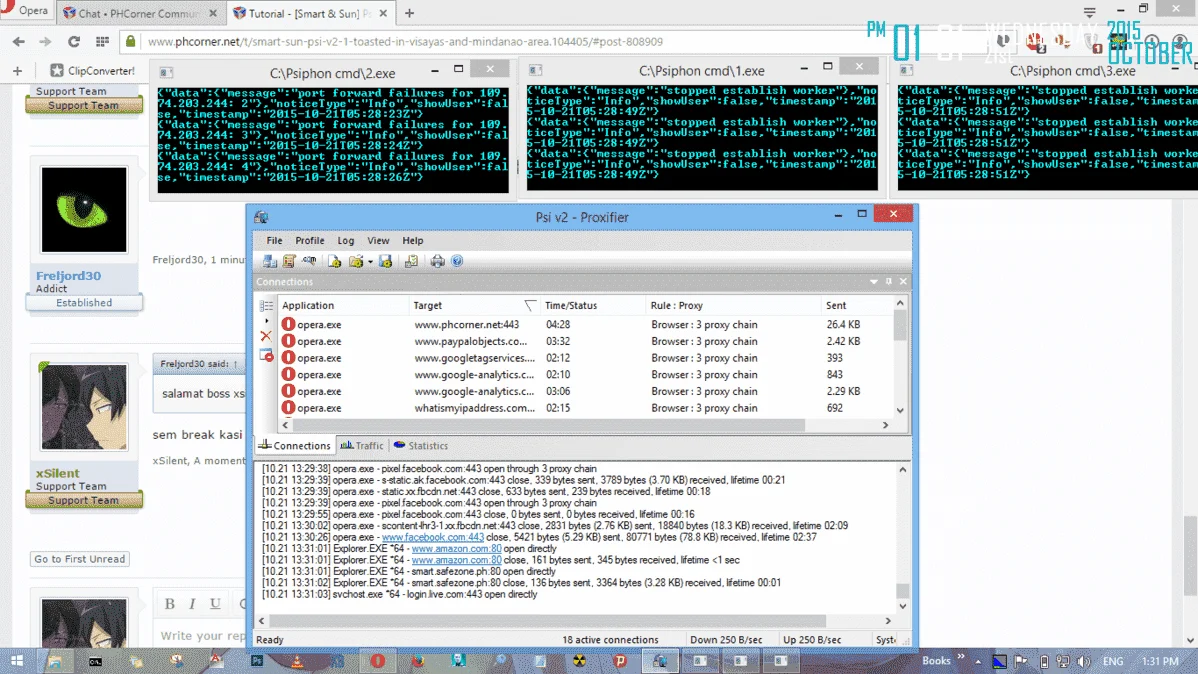Open VLC from the taskbar

tap(297, 661)
